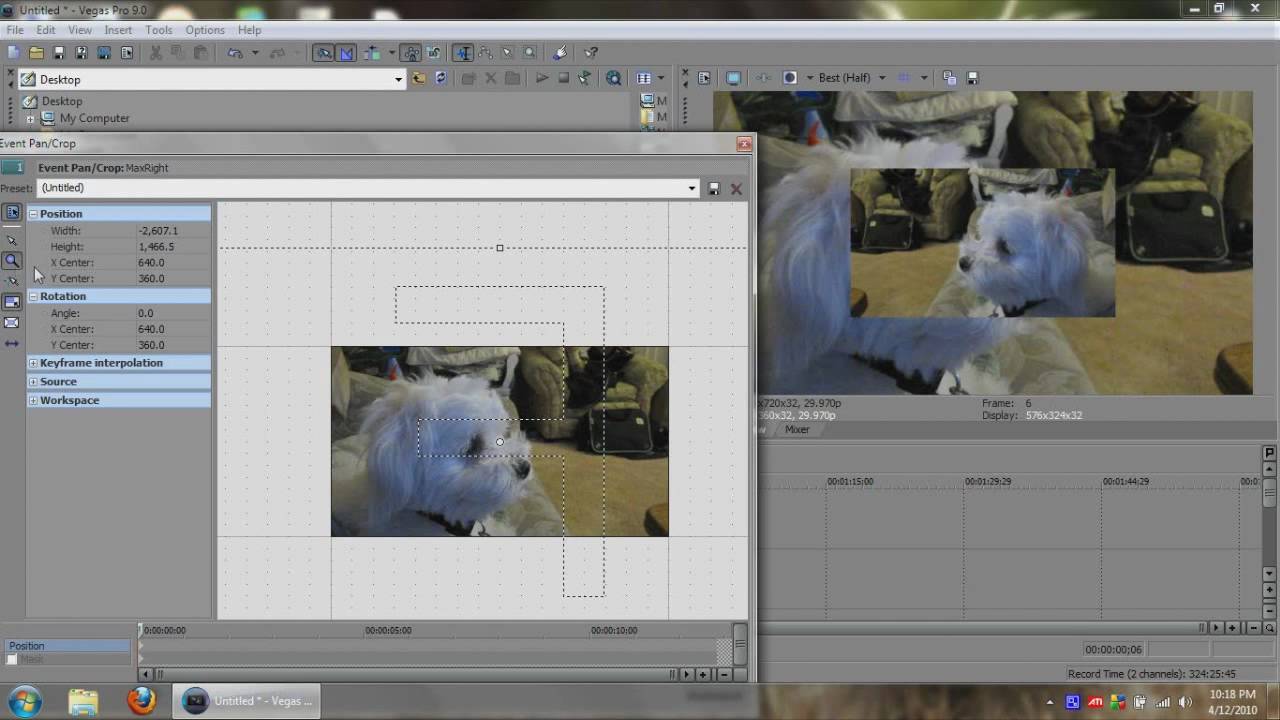This screenshot has height=720, width=1280.
Task: Click the move freely double-arrow icon
Action: 12,344
